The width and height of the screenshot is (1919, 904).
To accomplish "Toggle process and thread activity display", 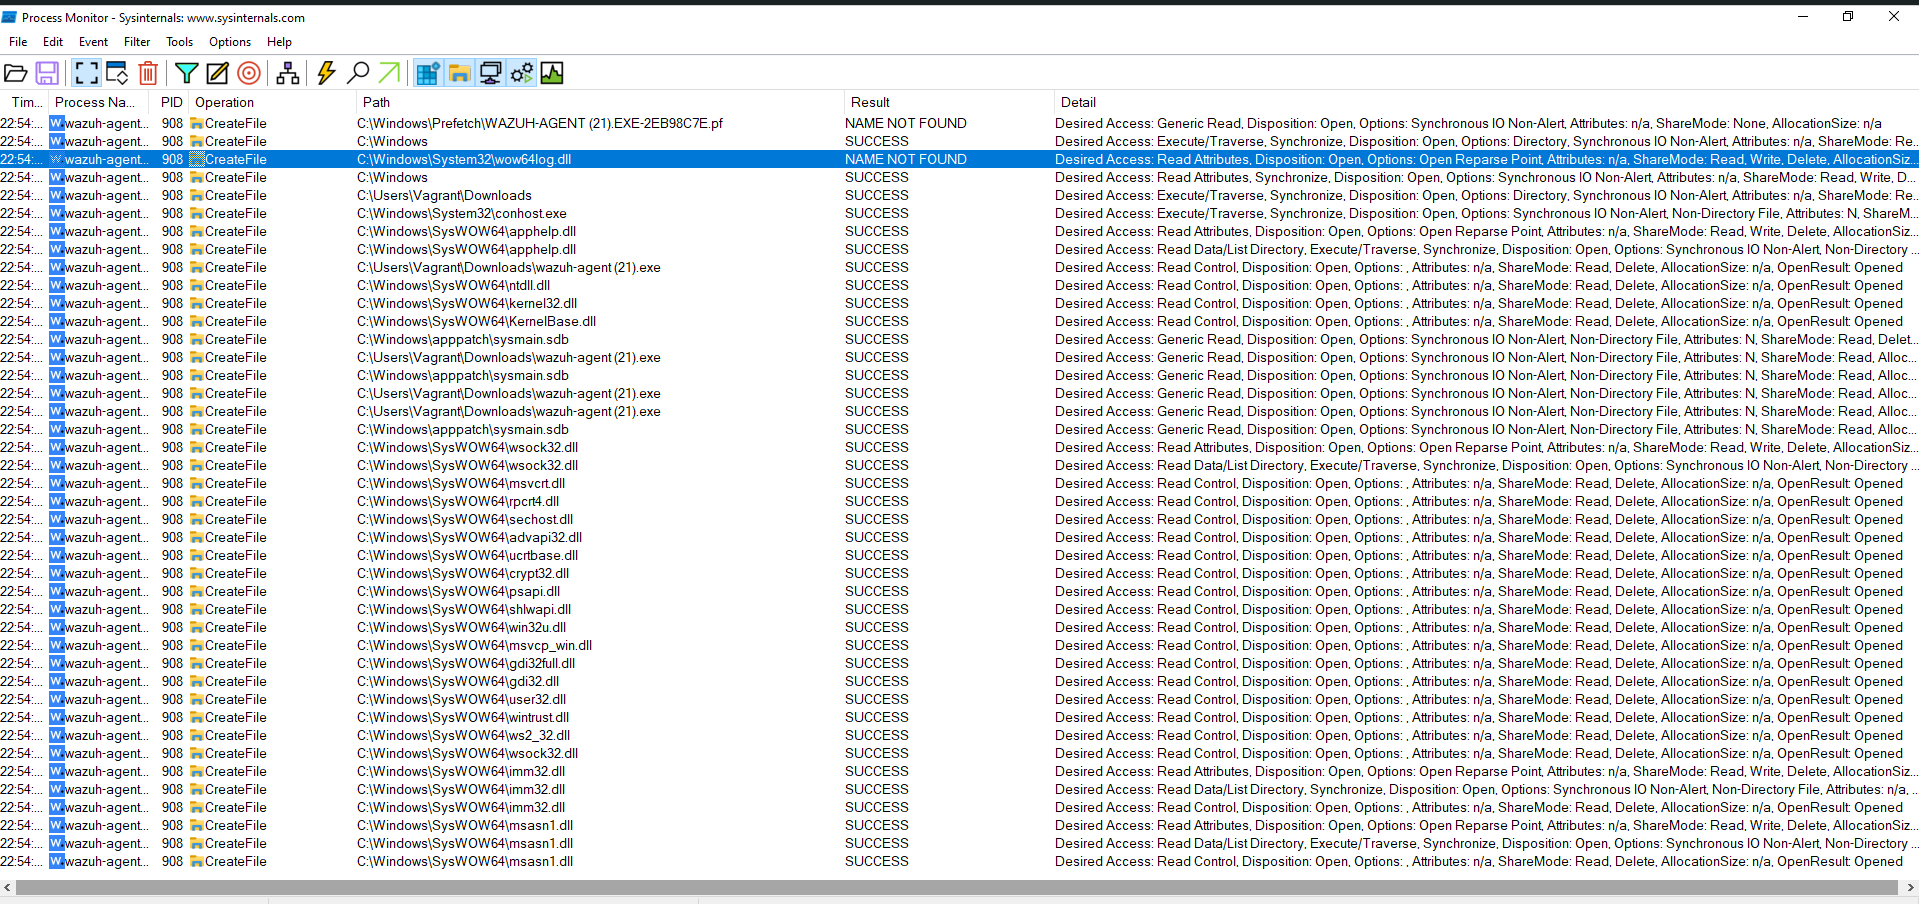I will (x=520, y=72).
